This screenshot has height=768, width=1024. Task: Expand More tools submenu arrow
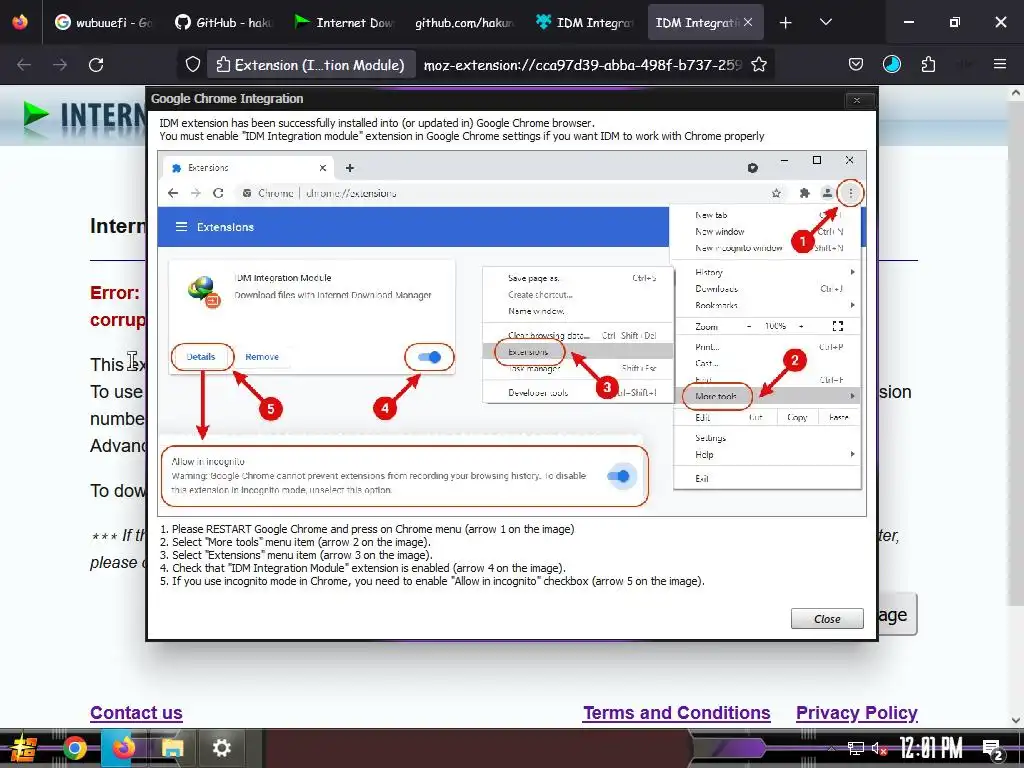tap(853, 396)
